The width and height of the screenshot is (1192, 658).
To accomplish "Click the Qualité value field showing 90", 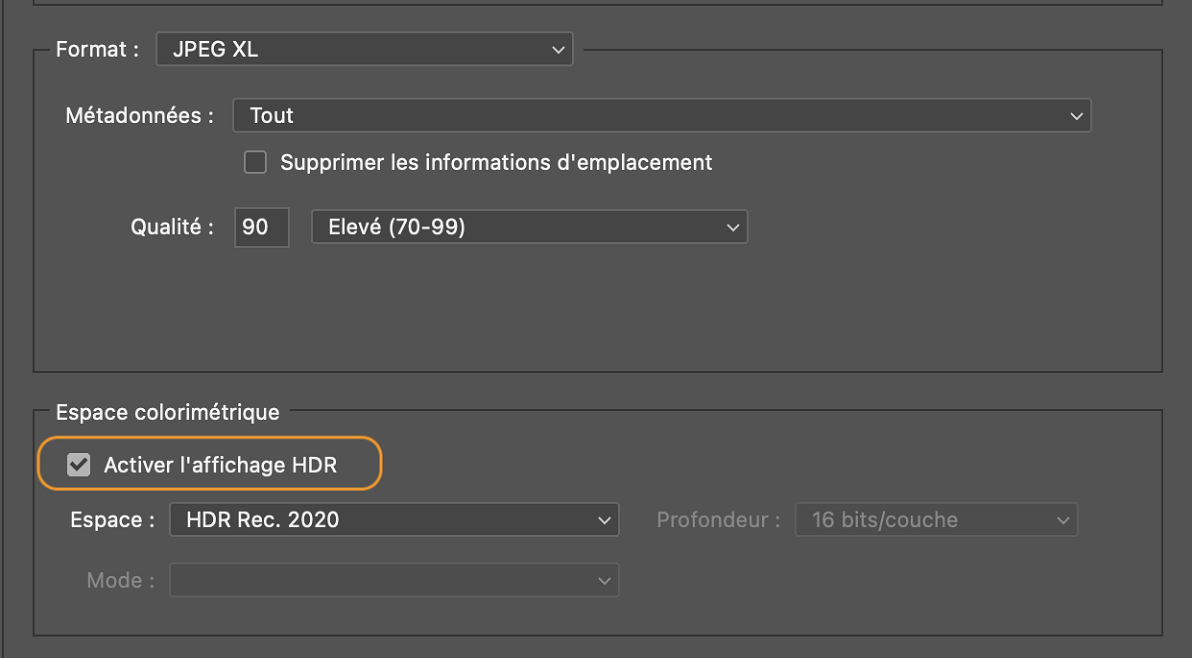I will (261, 227).
